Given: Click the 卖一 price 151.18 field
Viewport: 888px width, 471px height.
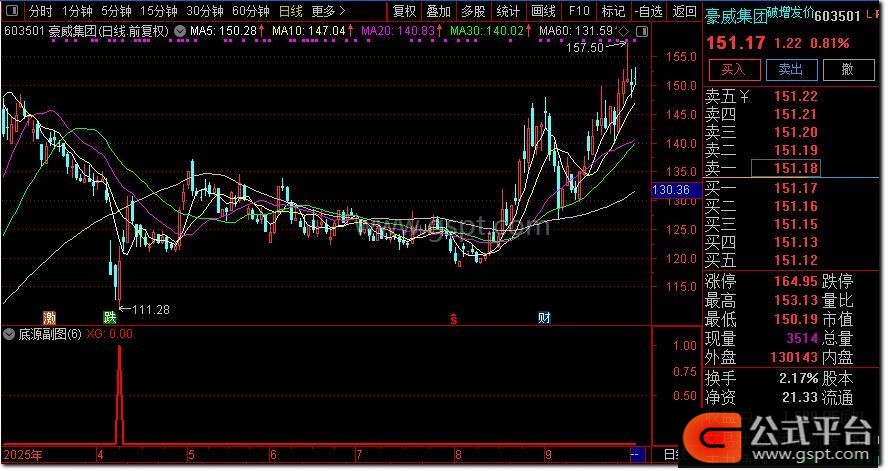Looking at the screenshot, I should click(784, 168).
